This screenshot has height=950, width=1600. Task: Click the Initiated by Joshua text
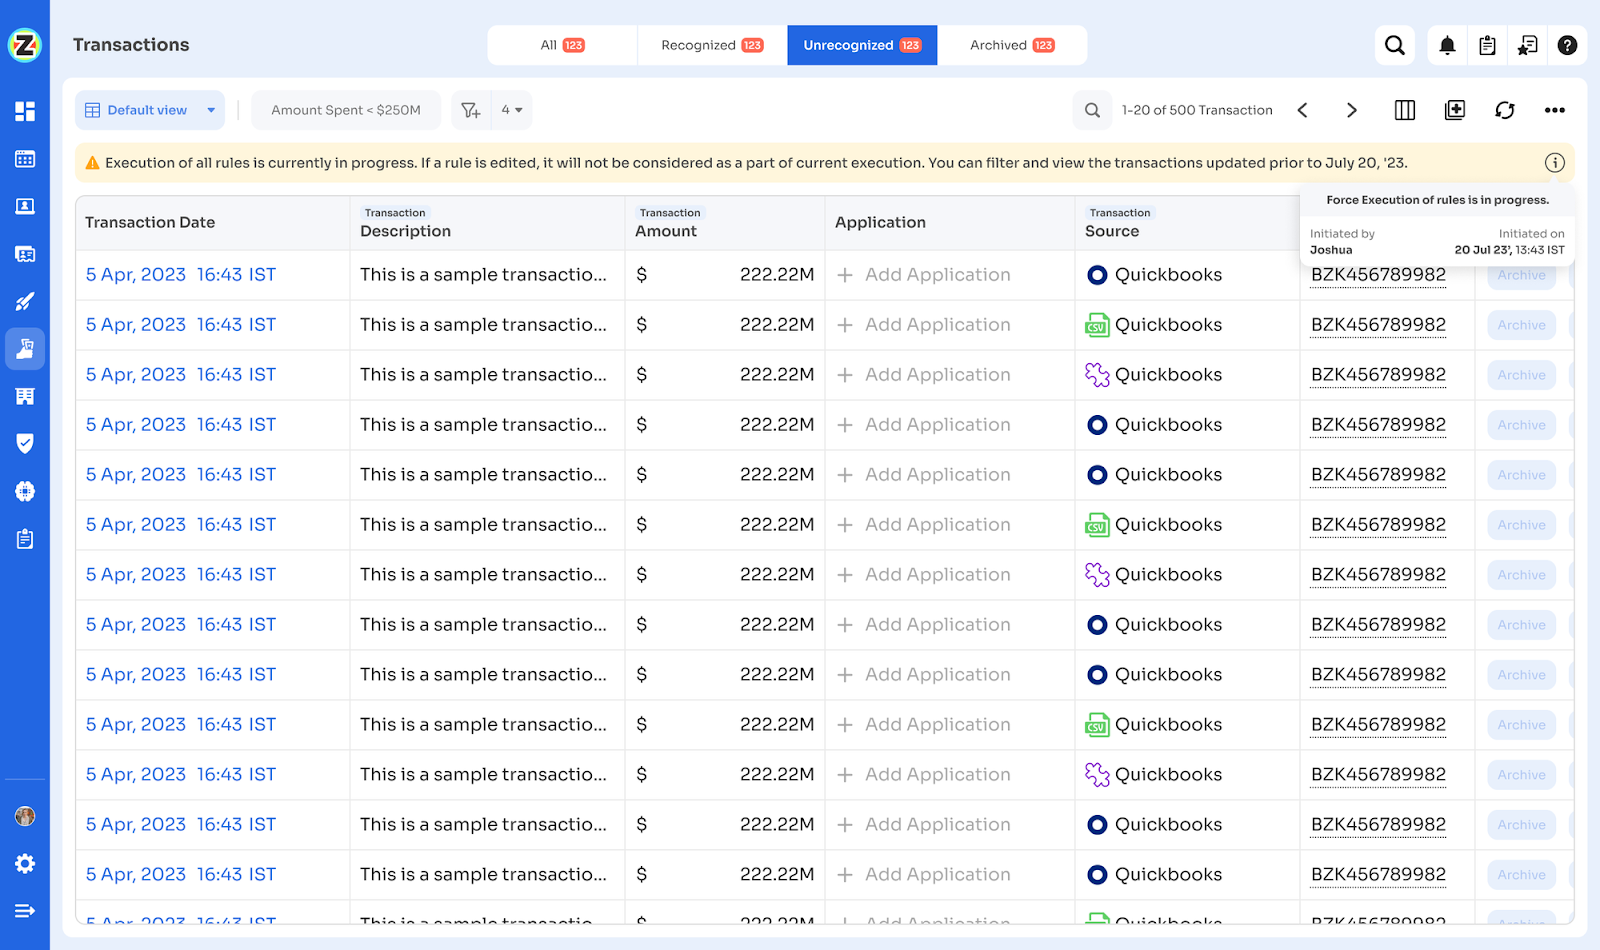point(1342,242)
